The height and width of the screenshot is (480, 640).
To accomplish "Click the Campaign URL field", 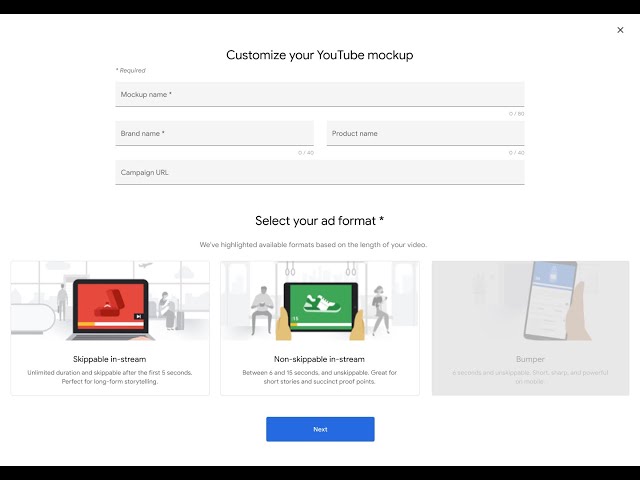I will [x=320, y=172].
